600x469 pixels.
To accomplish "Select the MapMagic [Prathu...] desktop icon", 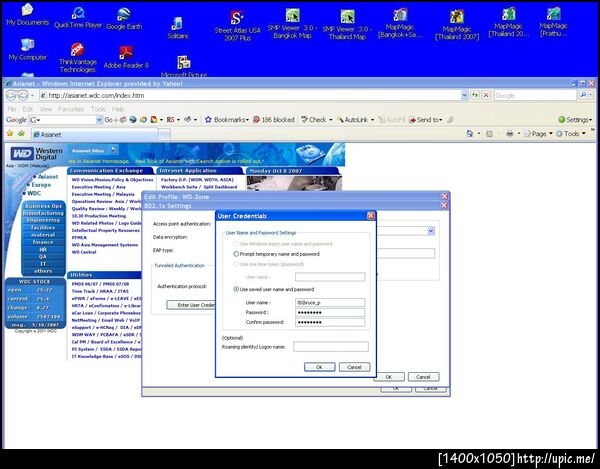I will click(553, 22).
